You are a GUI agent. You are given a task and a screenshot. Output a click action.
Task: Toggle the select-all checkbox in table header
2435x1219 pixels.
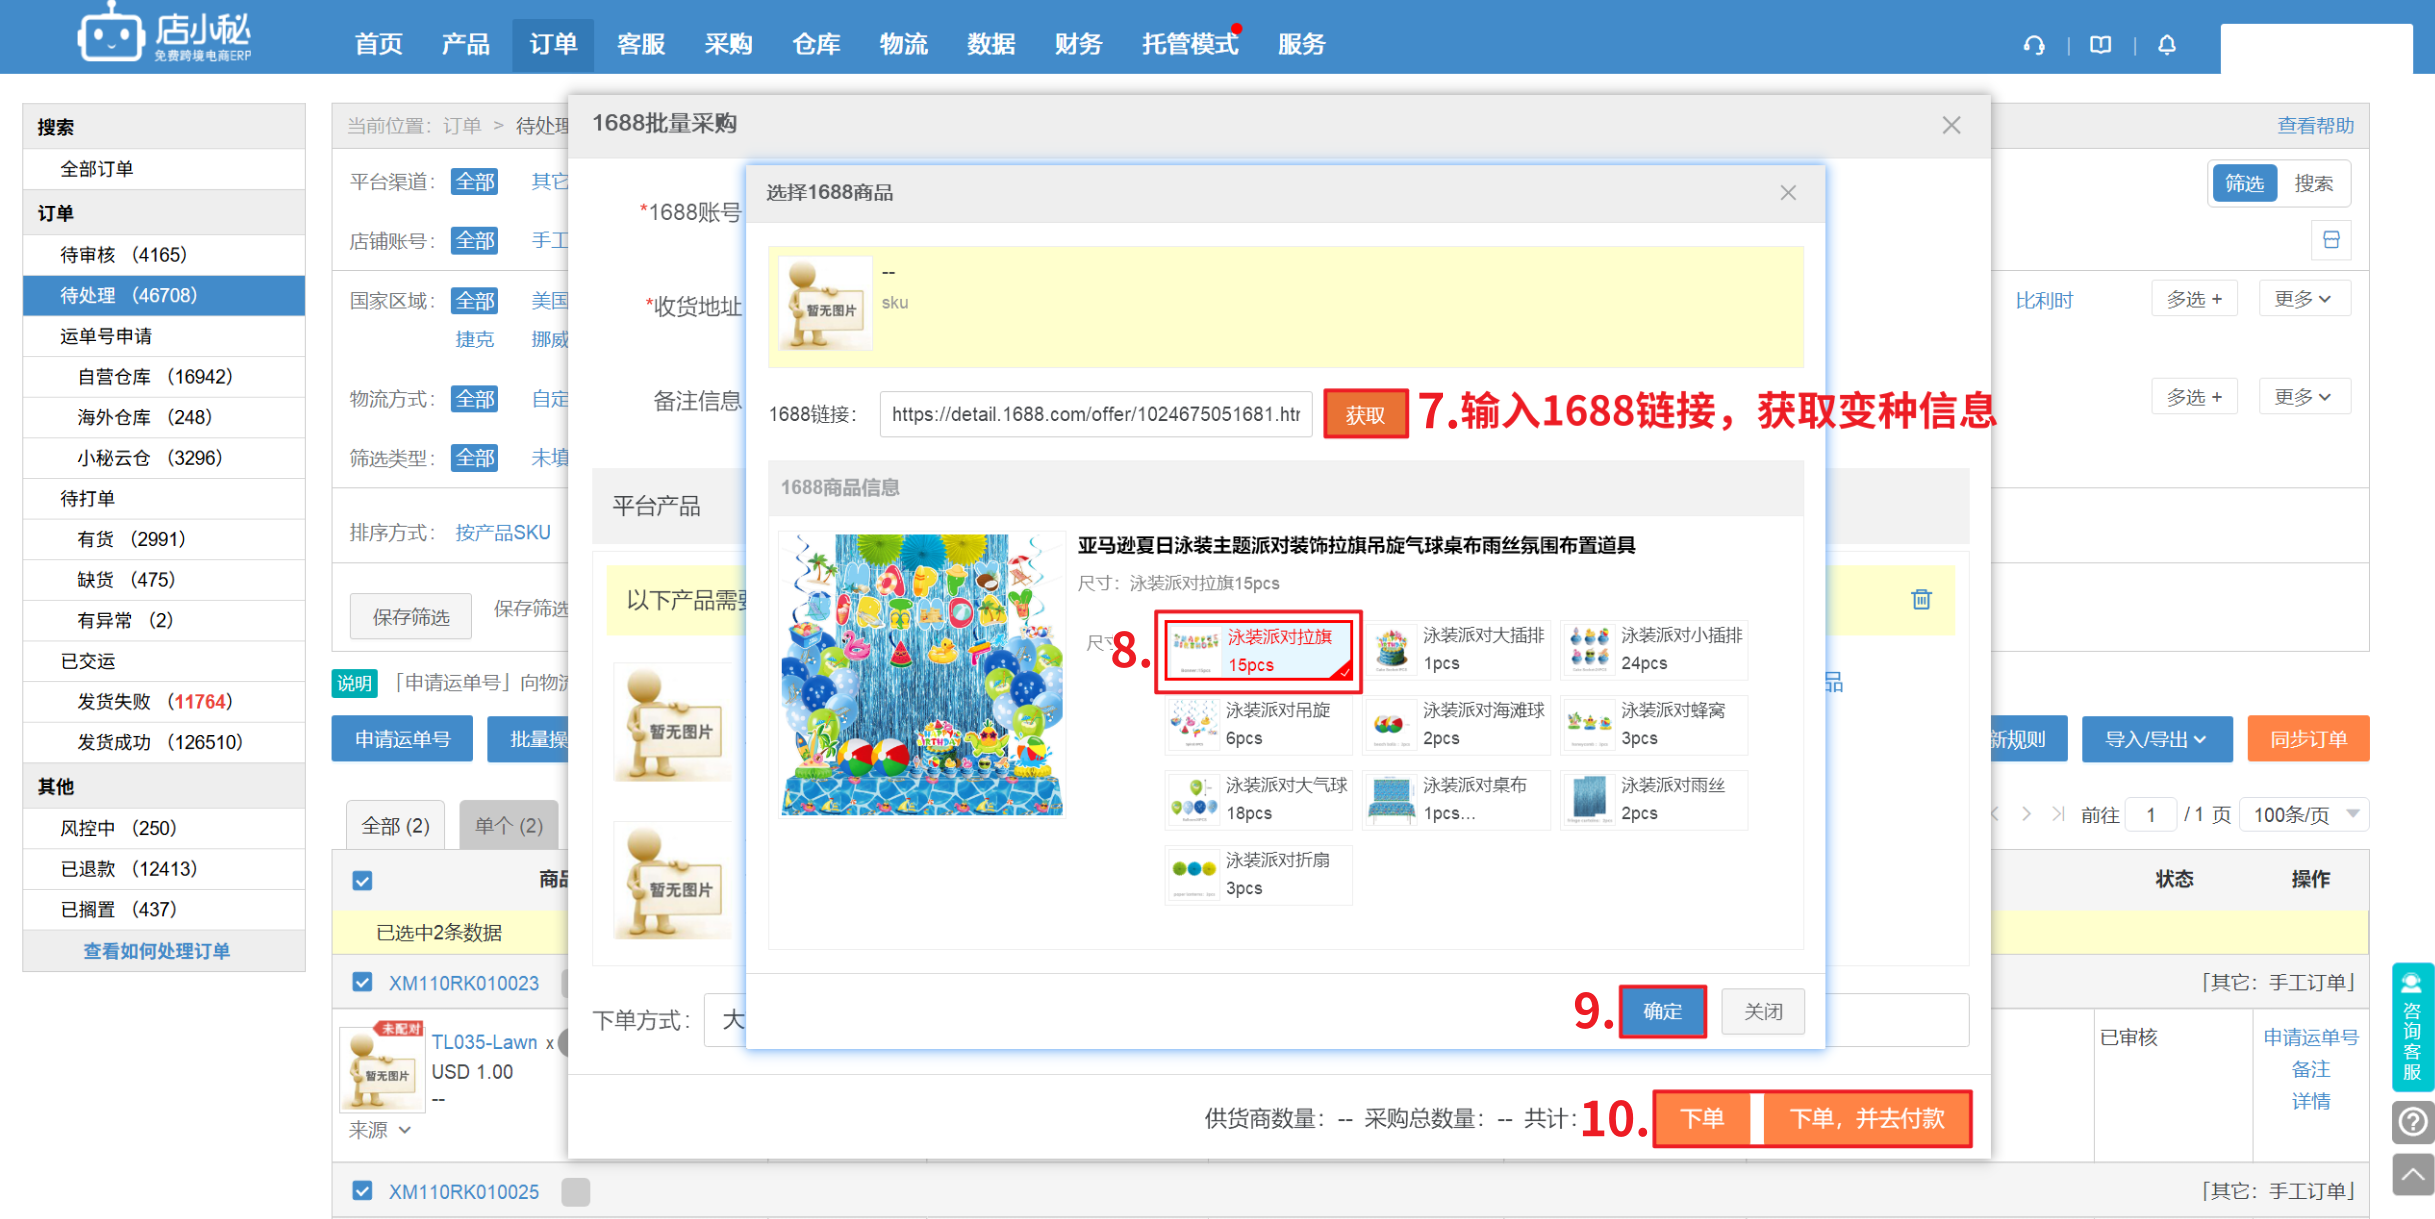click(x=362, y=880)
